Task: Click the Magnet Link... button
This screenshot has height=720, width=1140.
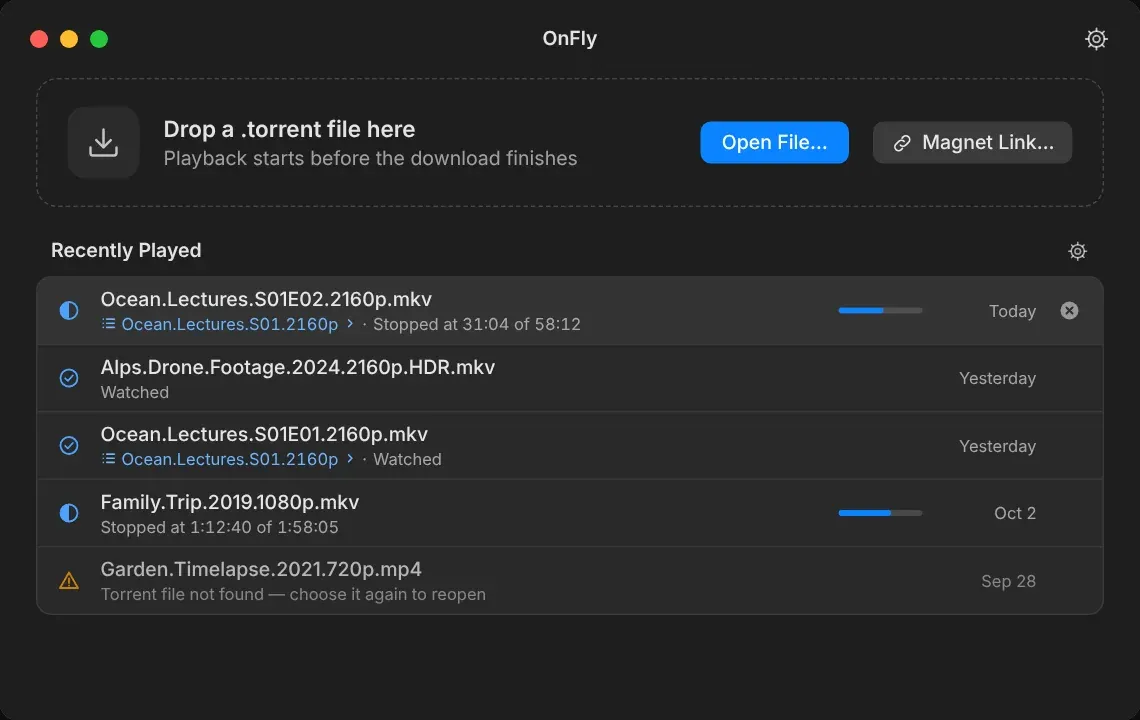Action: pos(972,143)
